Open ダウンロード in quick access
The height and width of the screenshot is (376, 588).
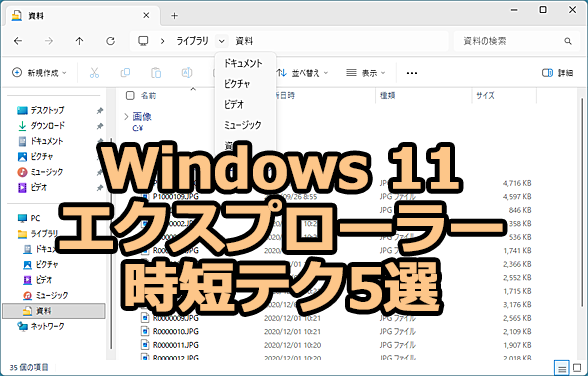[x=41, y=126]
